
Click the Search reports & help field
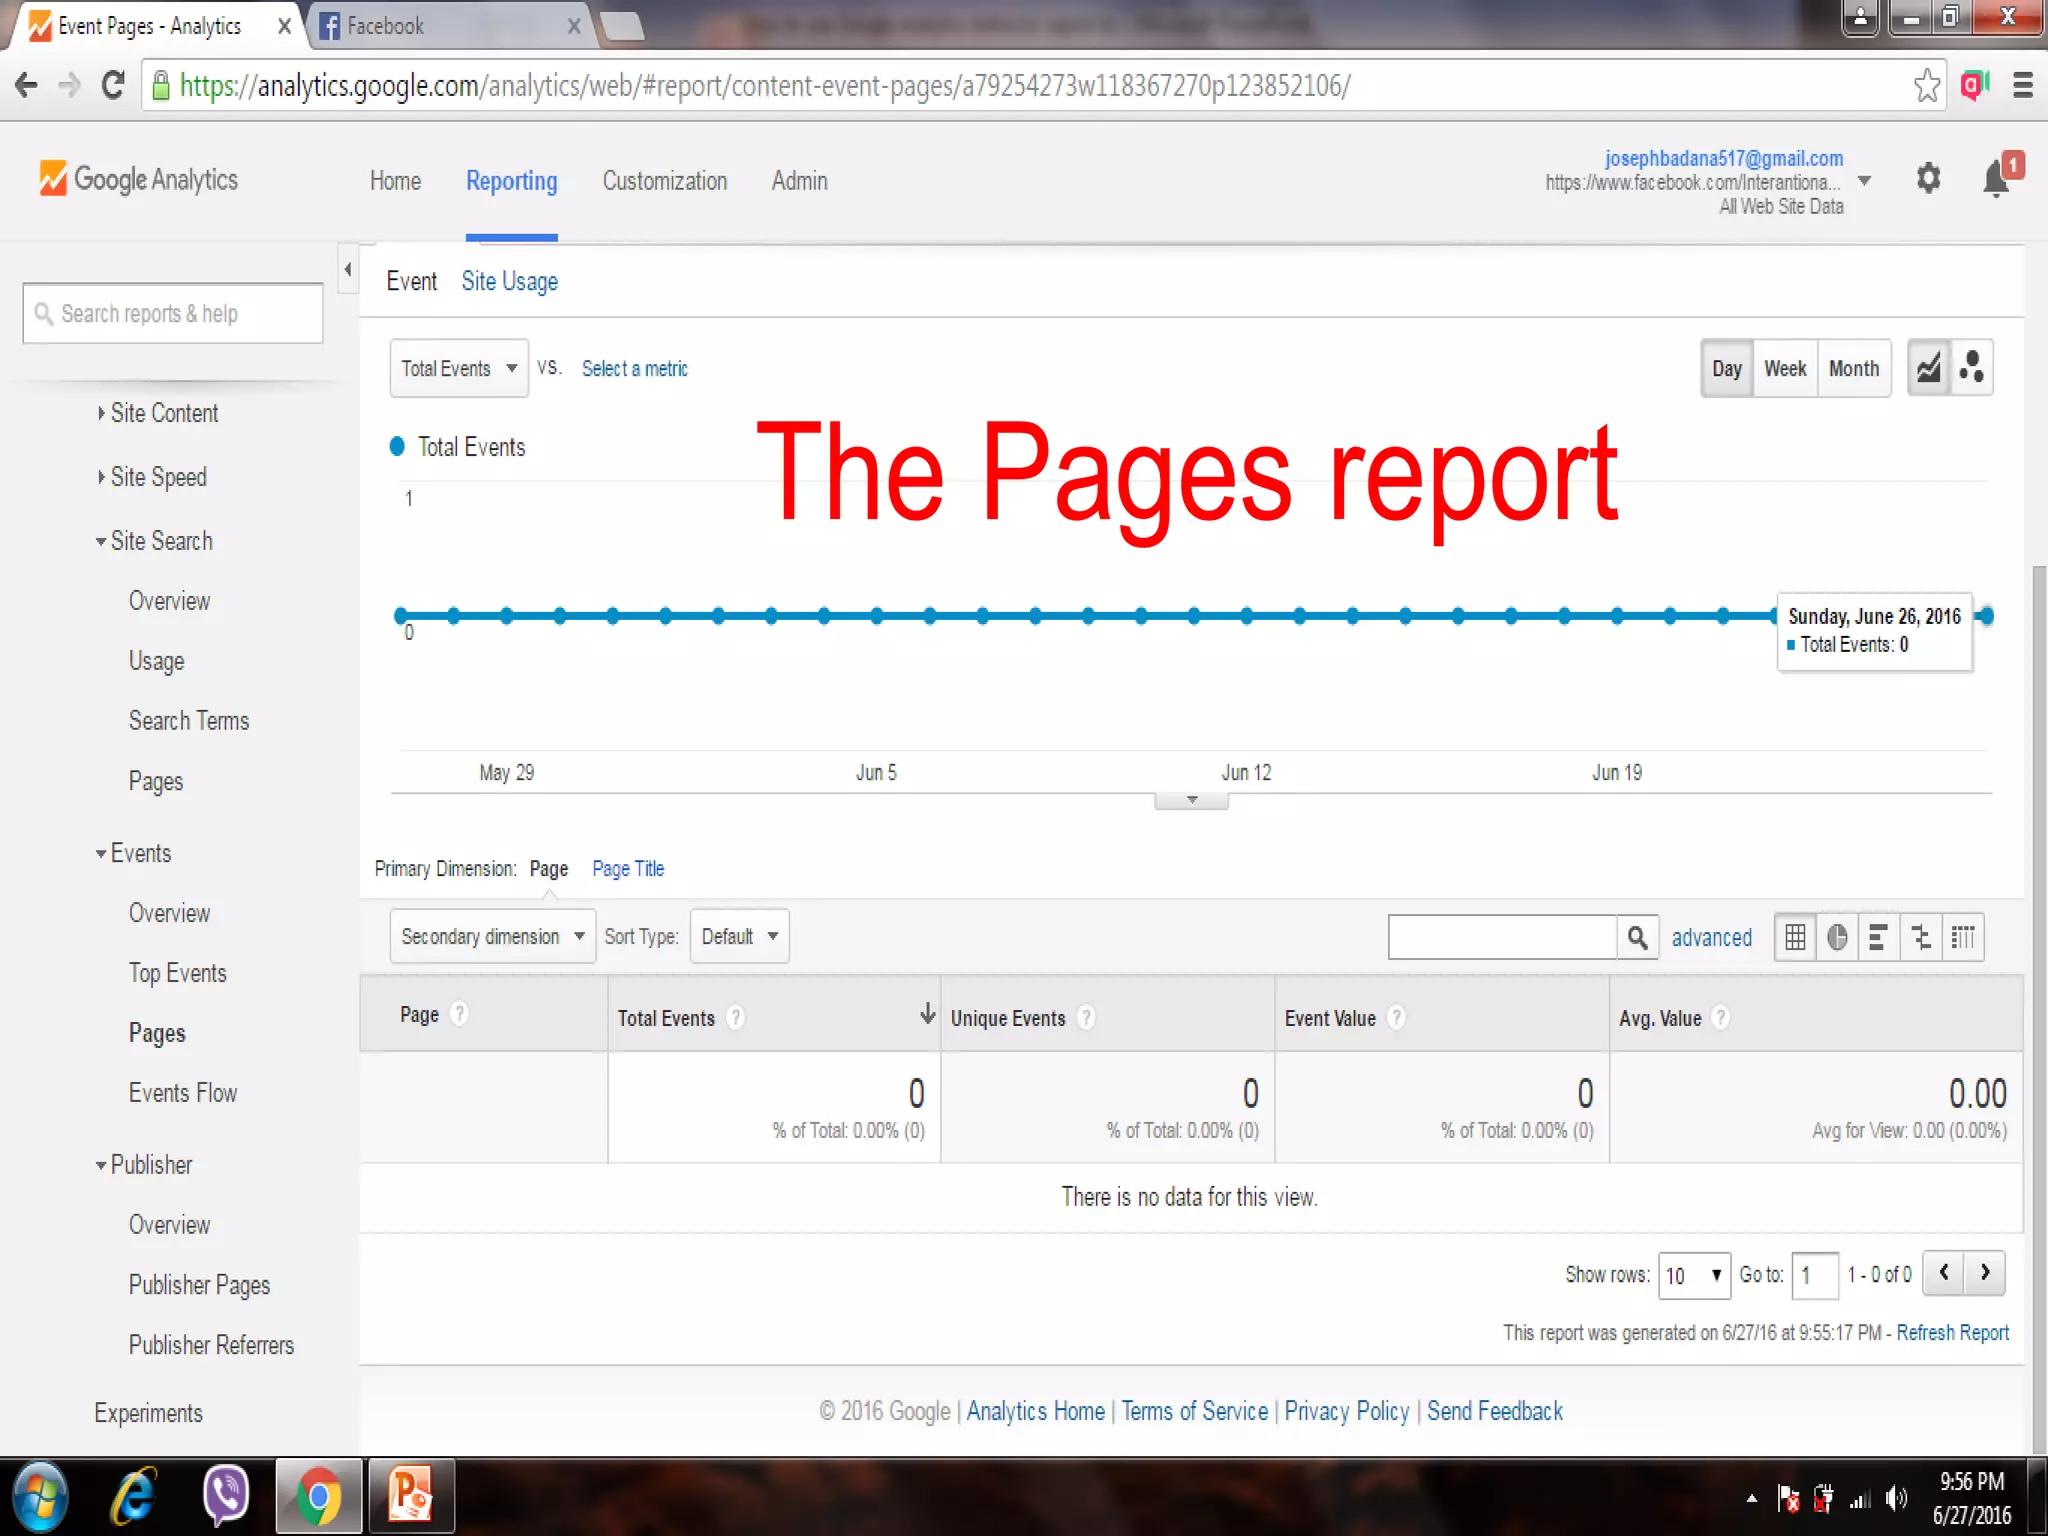(x=173, y=314)
